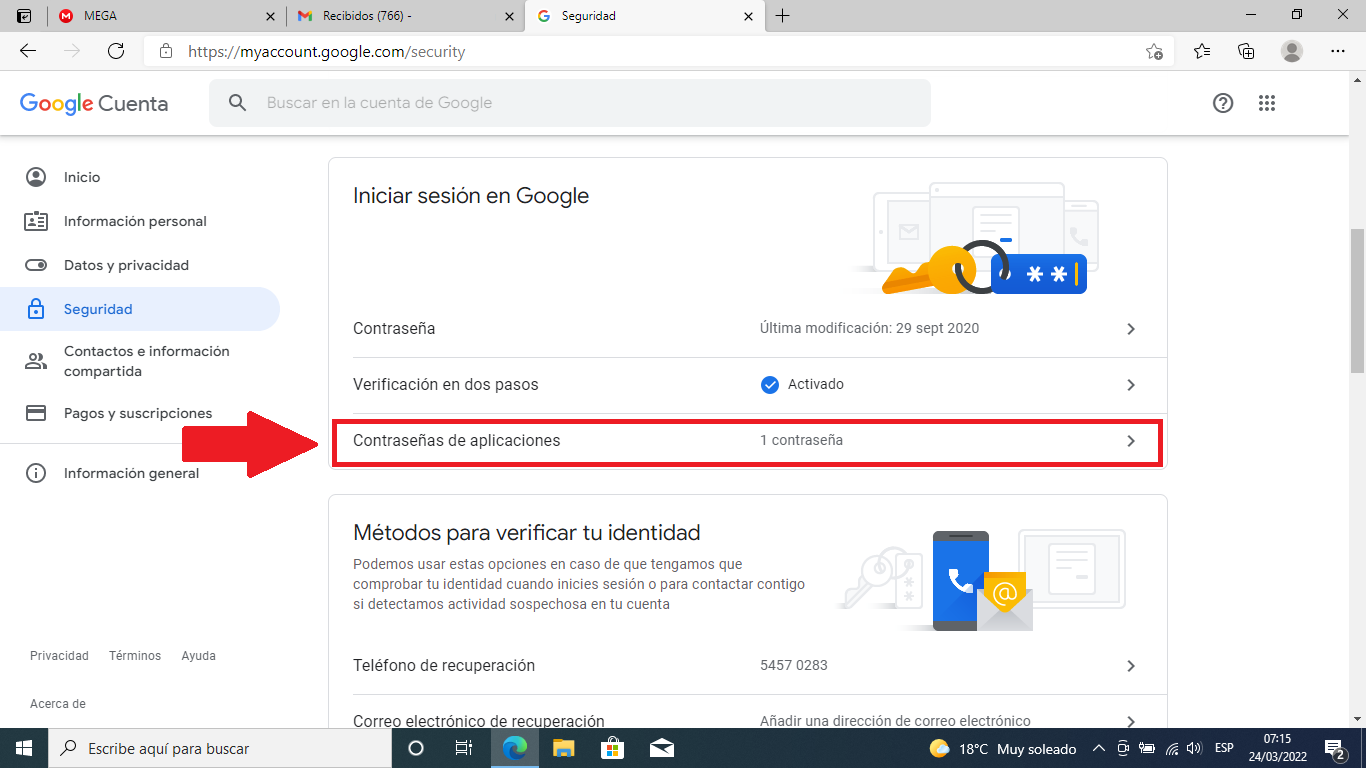Viewport: 1366px width, 768px height.
Task: Click the browser refresh icon
Action: coord(116,51)
